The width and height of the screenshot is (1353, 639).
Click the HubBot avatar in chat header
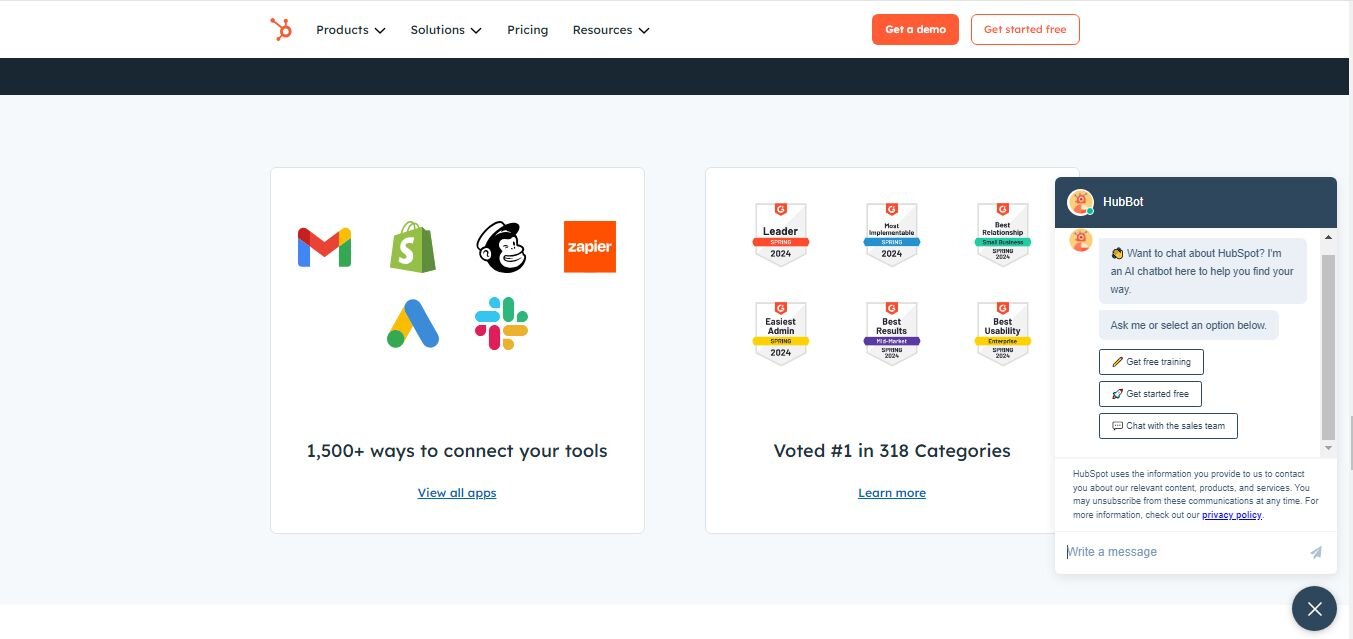[1080, 202]
